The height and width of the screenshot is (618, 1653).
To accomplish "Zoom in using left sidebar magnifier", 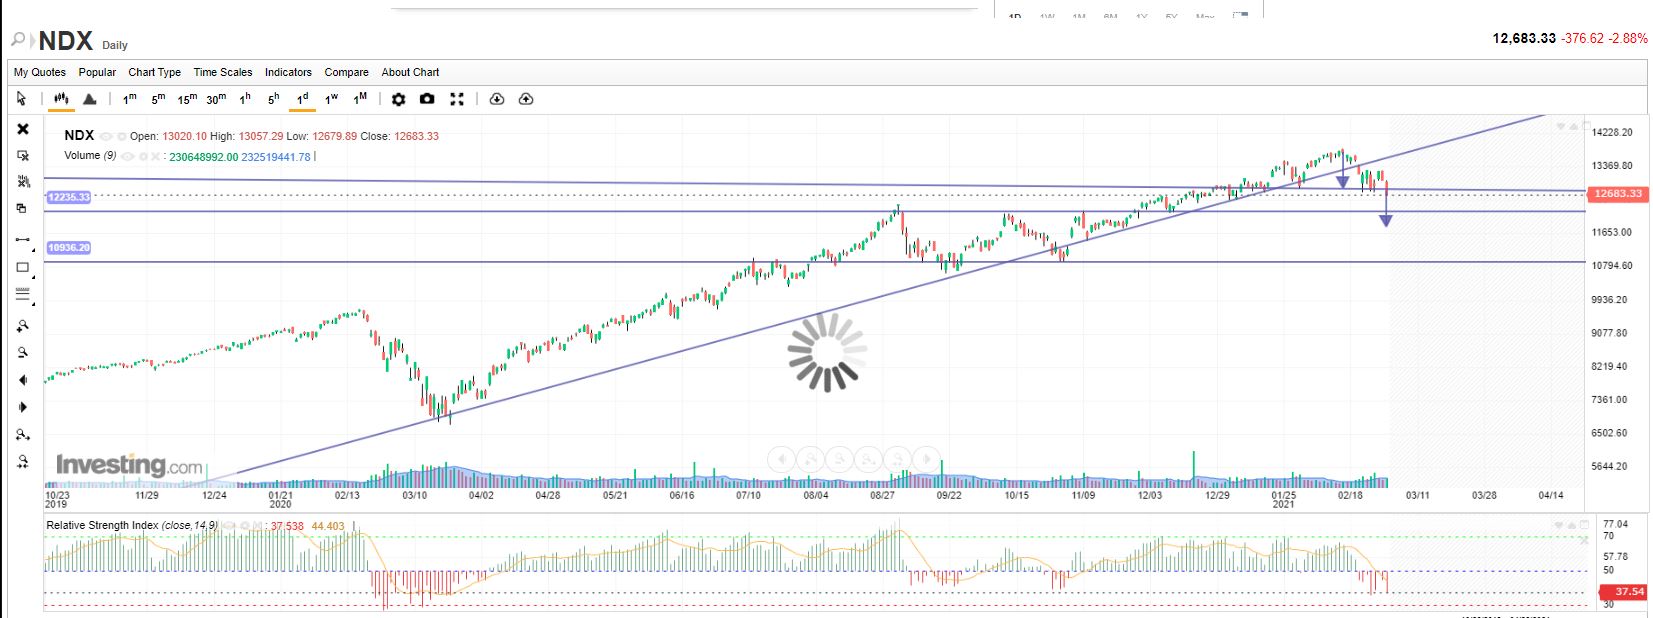I will 22,327.
